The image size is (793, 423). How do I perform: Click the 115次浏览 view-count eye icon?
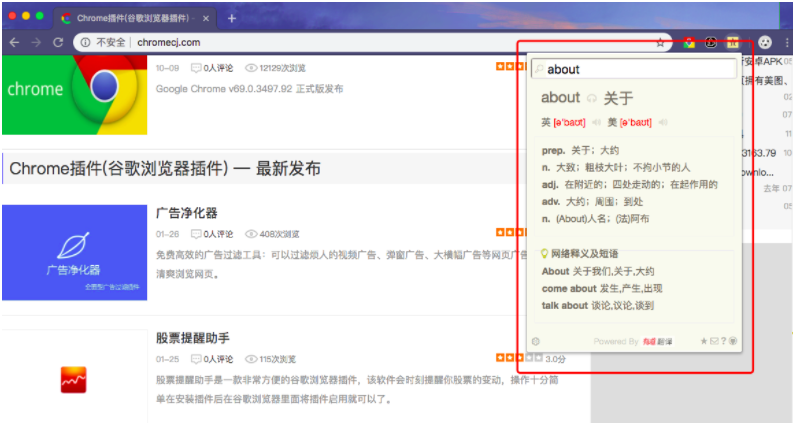click(x=251, y=359)
